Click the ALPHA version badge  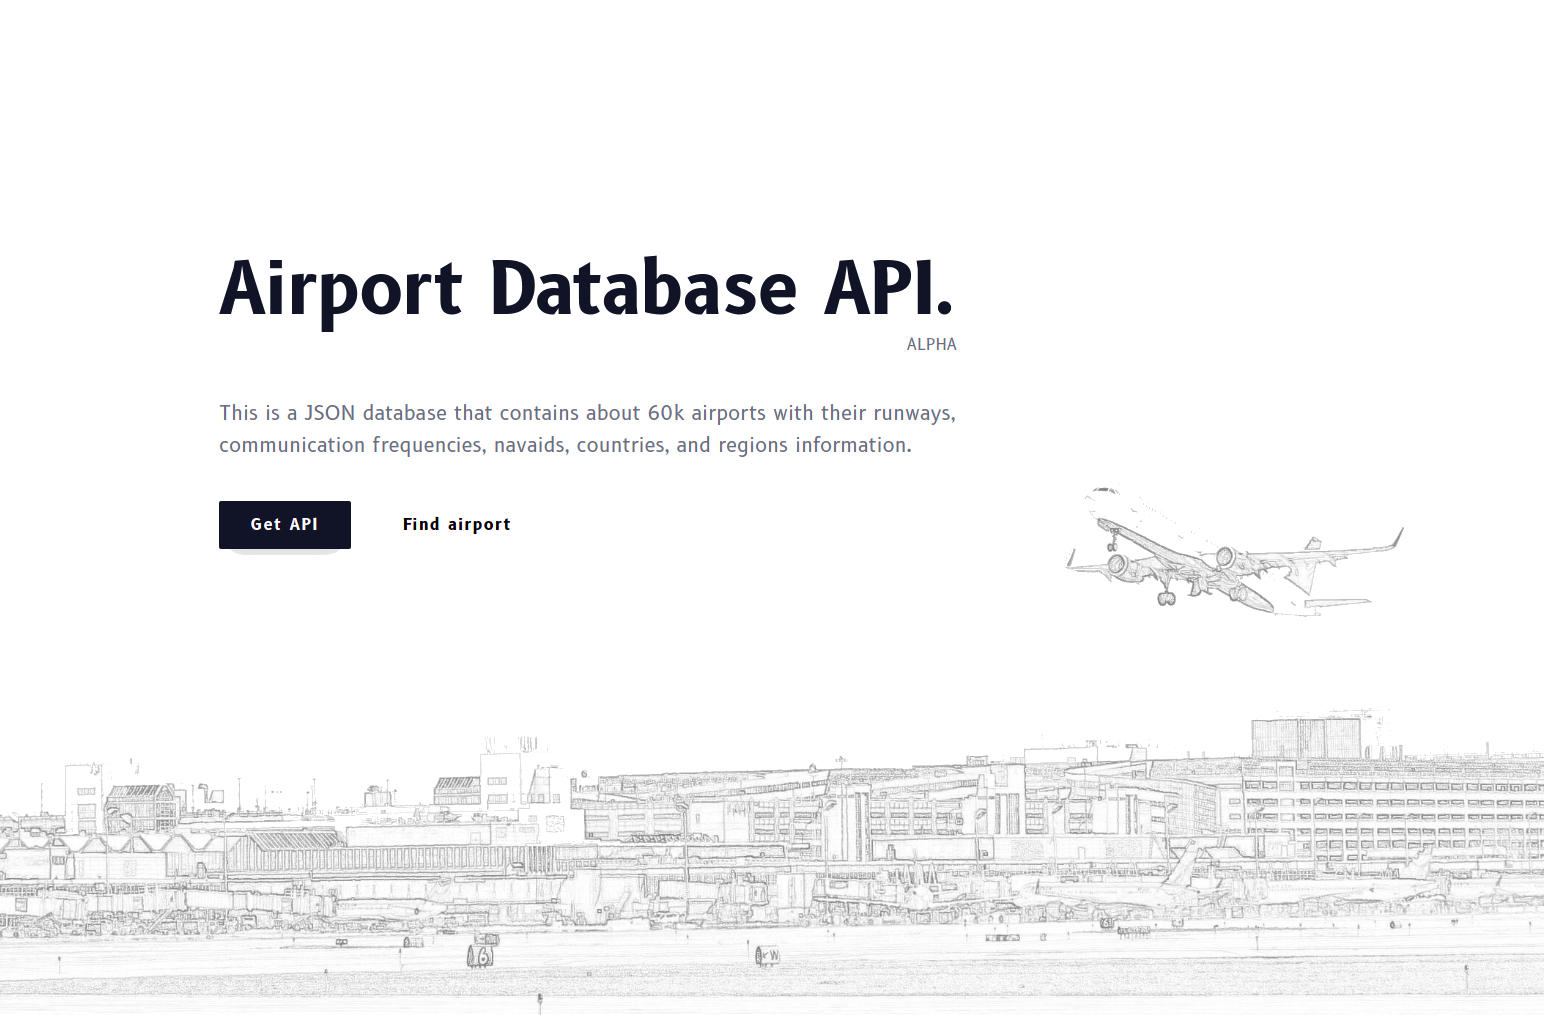coord(931,344)
